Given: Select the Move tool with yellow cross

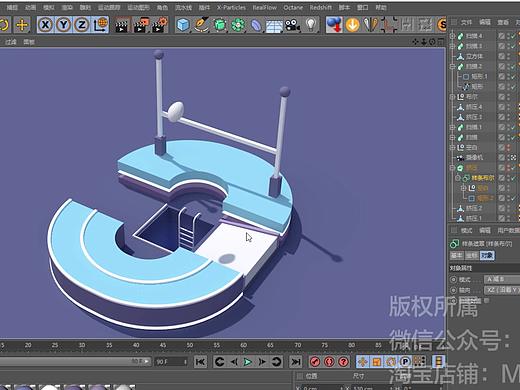Looking at the screenshot, I should [22, 25].
